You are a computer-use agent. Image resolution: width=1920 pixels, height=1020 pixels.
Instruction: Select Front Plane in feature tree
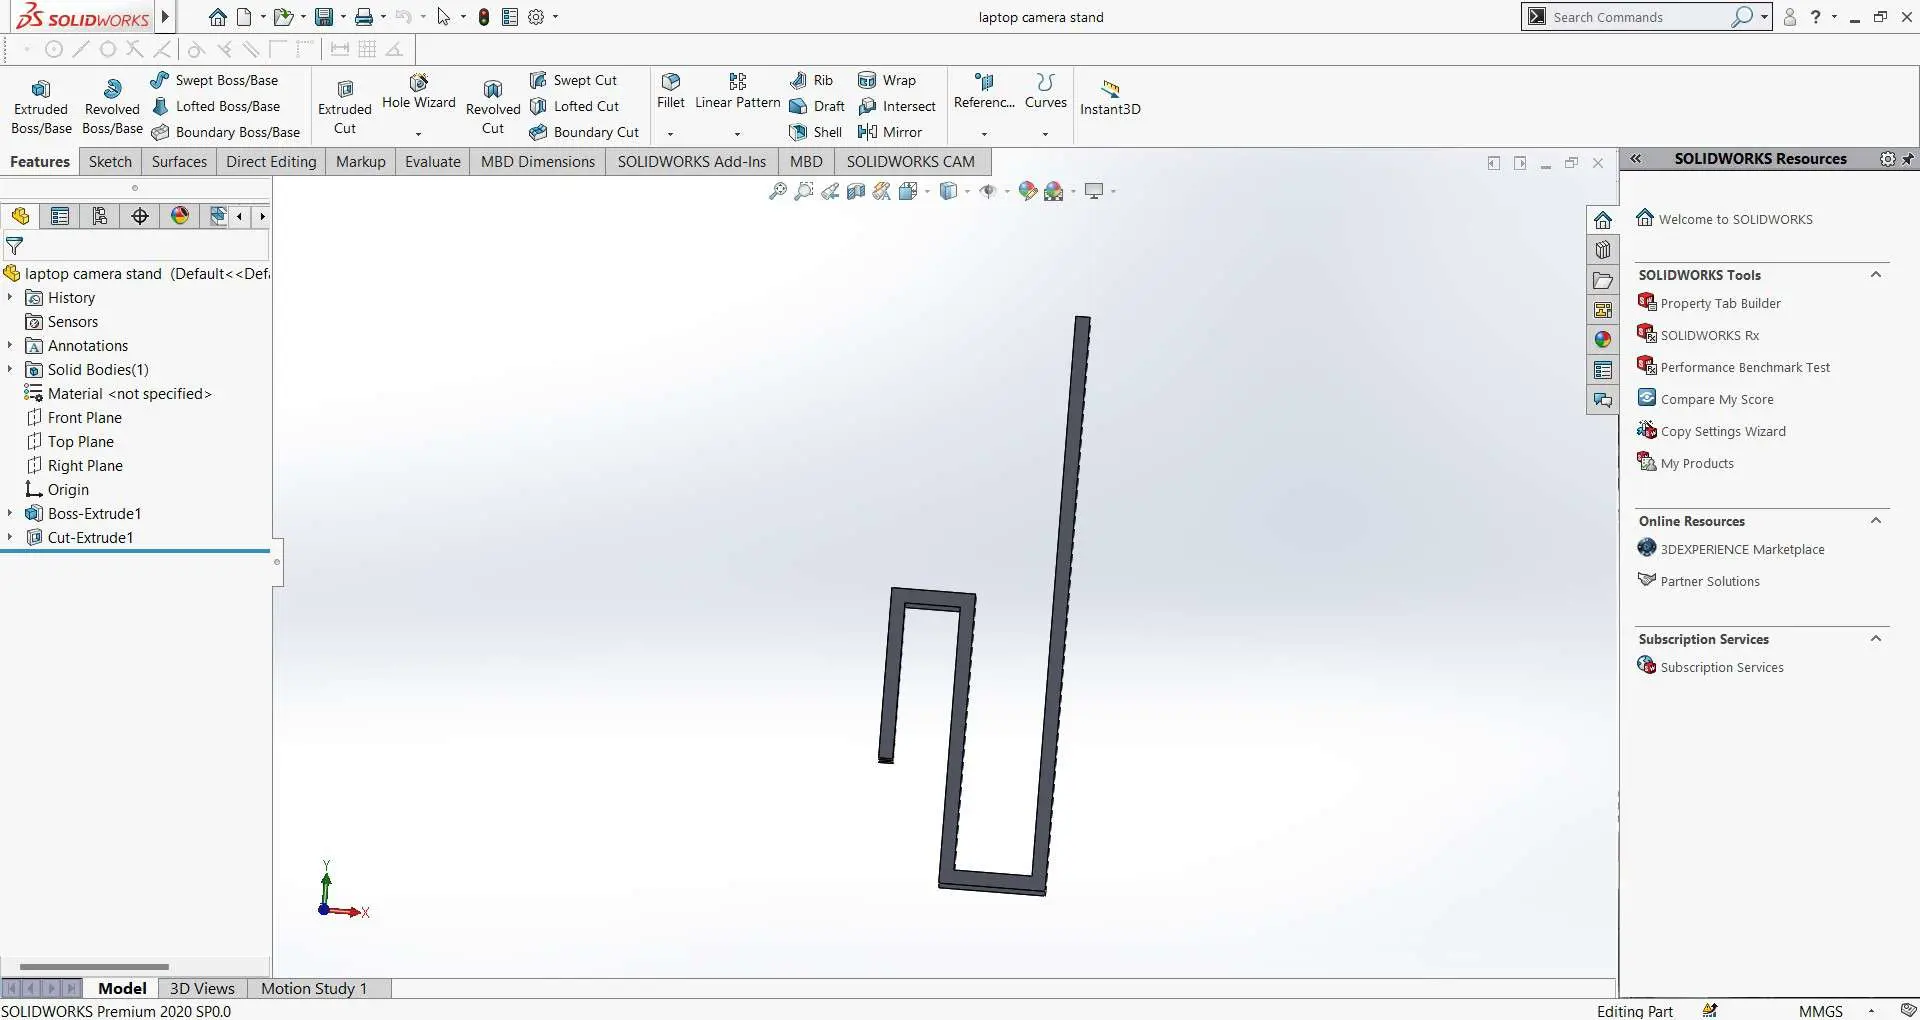coord(84,418)
